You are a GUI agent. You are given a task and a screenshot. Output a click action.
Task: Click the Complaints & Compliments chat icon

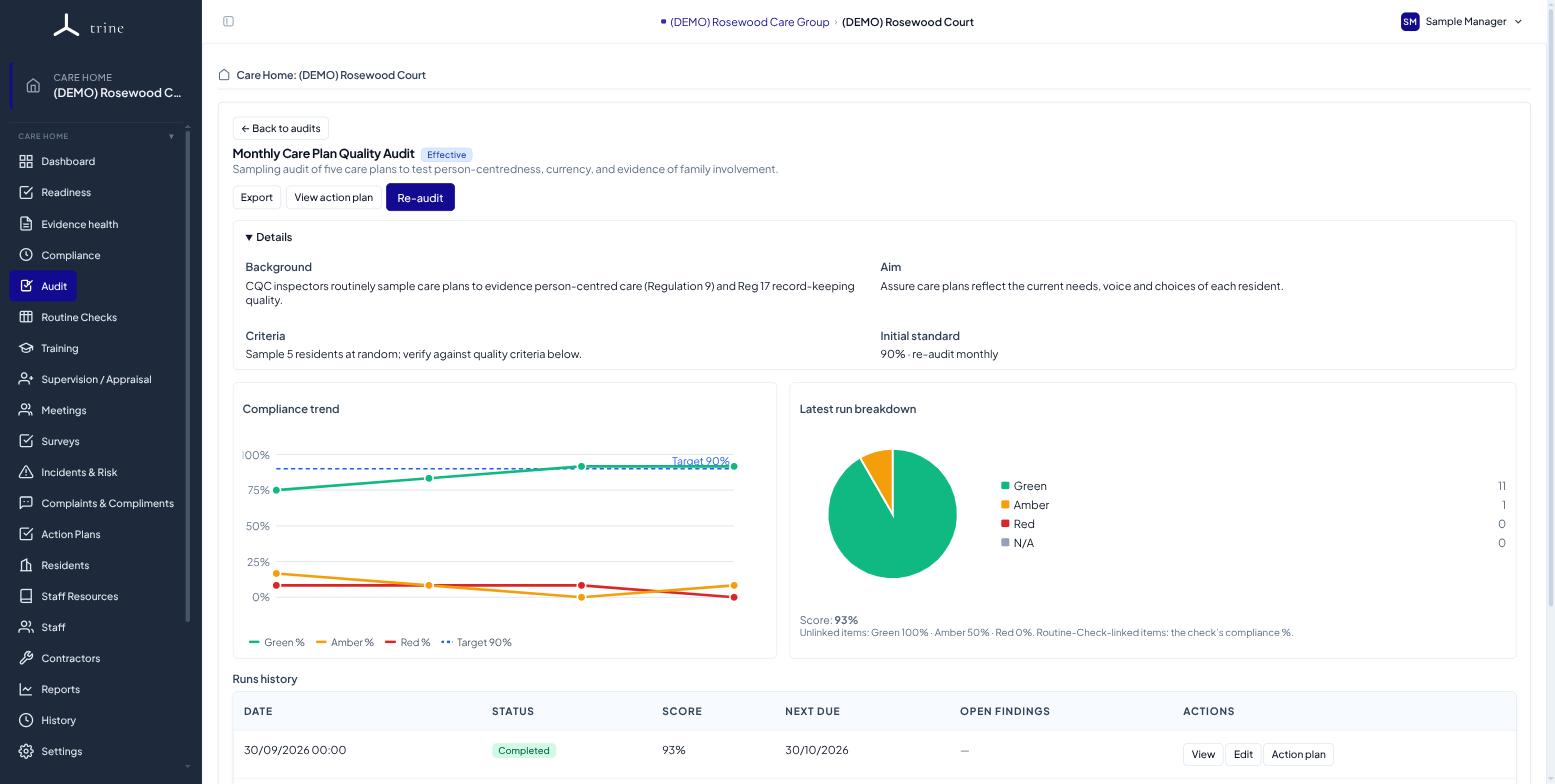click(26, 503)
